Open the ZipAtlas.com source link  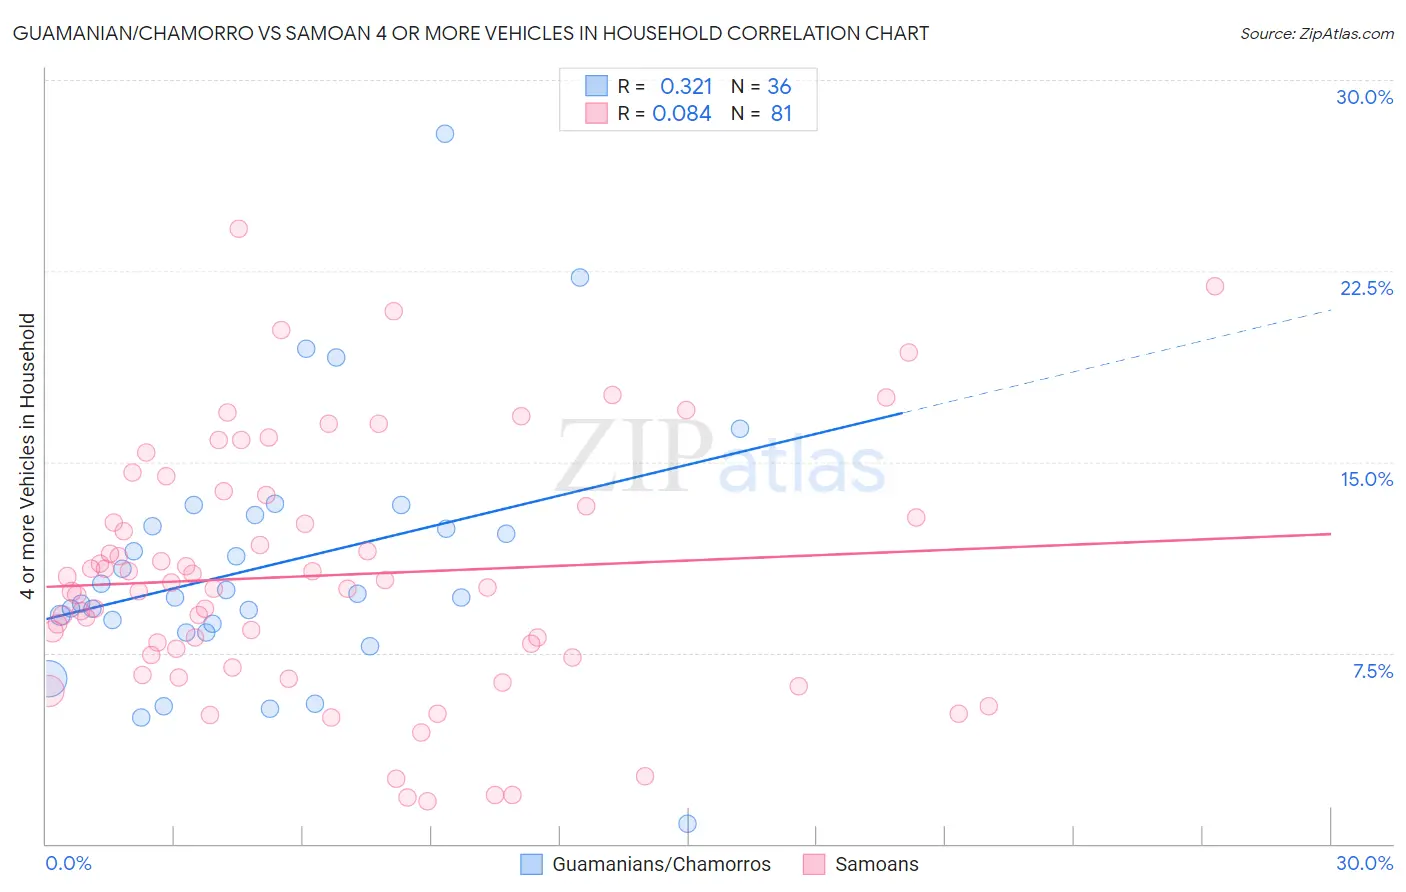(1317, 33)
